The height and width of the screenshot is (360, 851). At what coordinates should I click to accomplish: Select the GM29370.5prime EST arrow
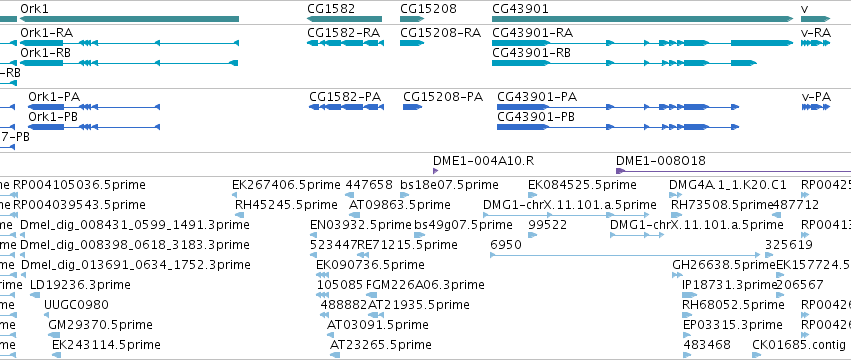pyautogui.click(x=54, y=335)
